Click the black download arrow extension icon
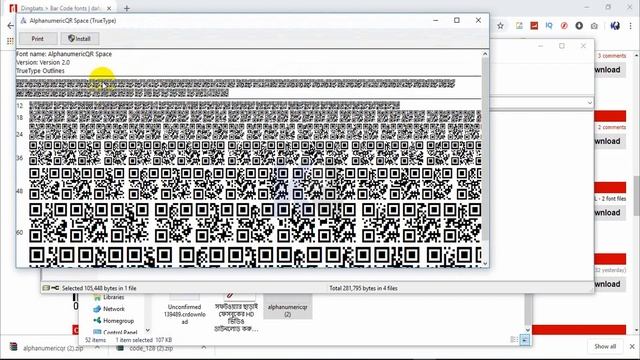The image size is (640, 360). pos(579,26)
